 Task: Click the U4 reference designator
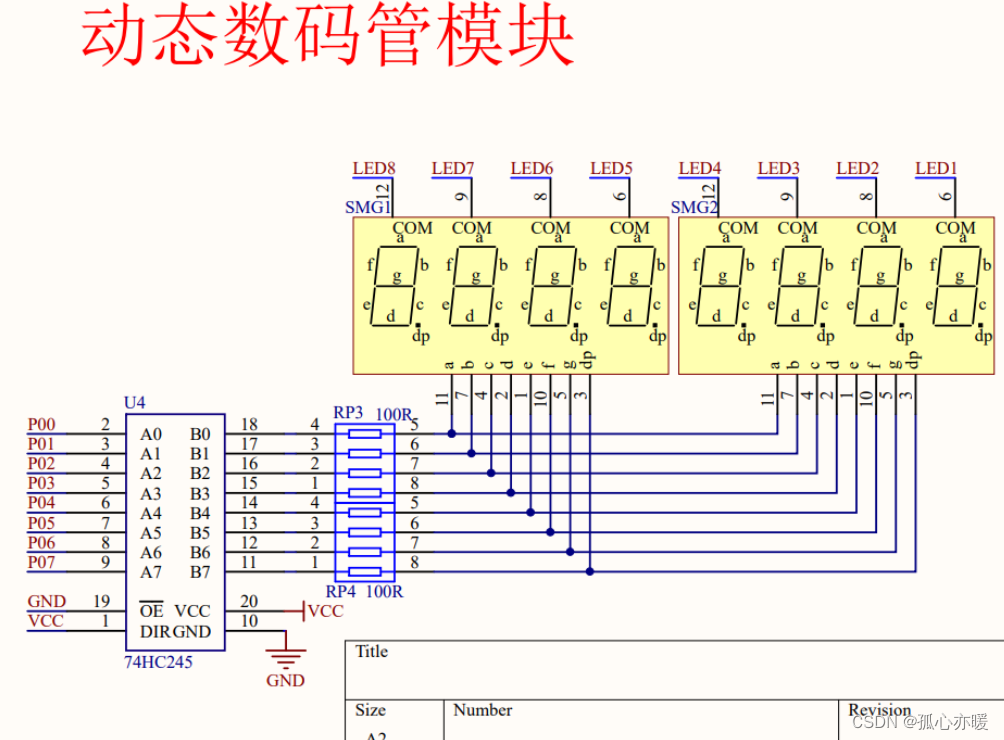(x=135, y=403)
